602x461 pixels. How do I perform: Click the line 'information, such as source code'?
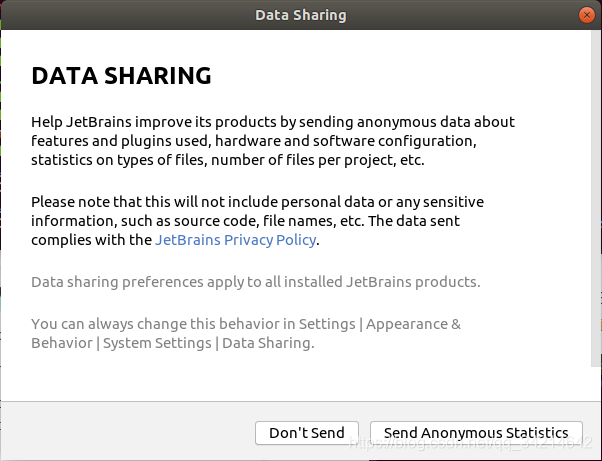[x=245, y=221]
